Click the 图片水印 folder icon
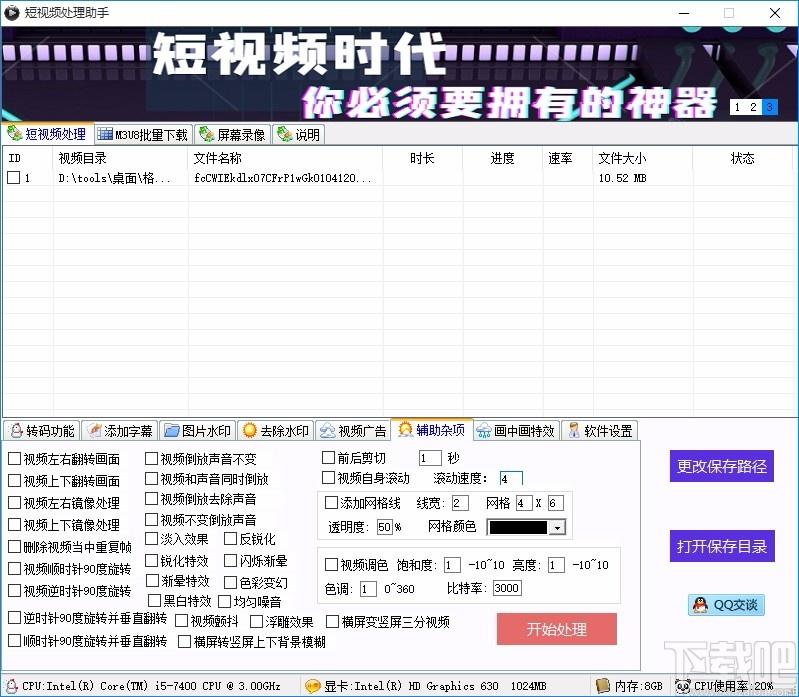This screenshot has width=799, height=697. pyautogui.click(x=172, y=431)
